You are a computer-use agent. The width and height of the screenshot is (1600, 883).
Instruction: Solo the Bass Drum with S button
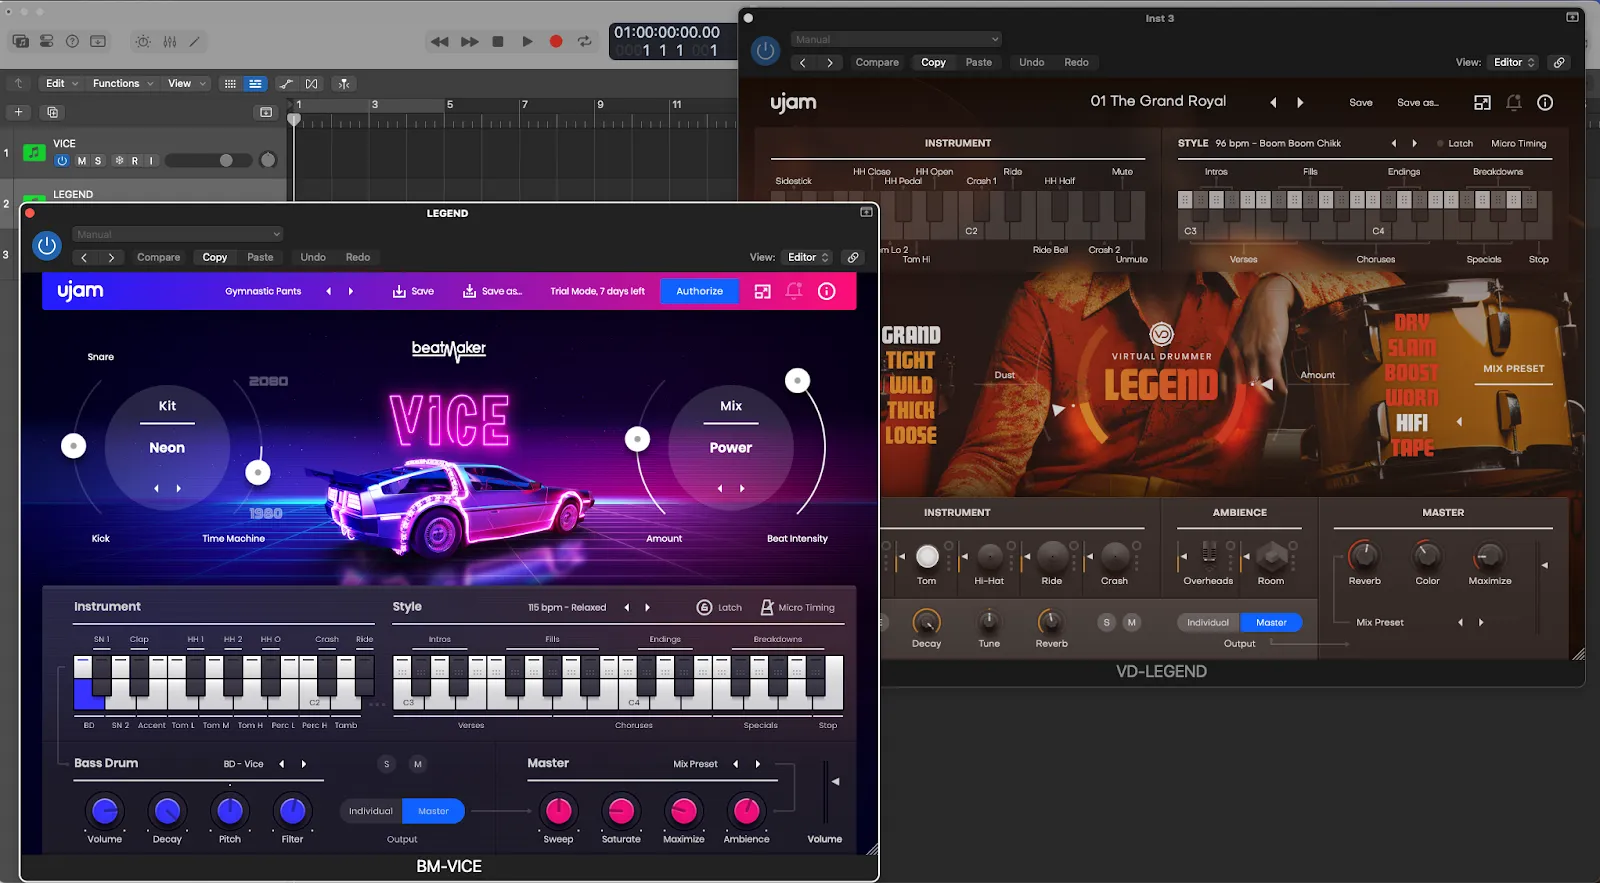pos(387,764)
